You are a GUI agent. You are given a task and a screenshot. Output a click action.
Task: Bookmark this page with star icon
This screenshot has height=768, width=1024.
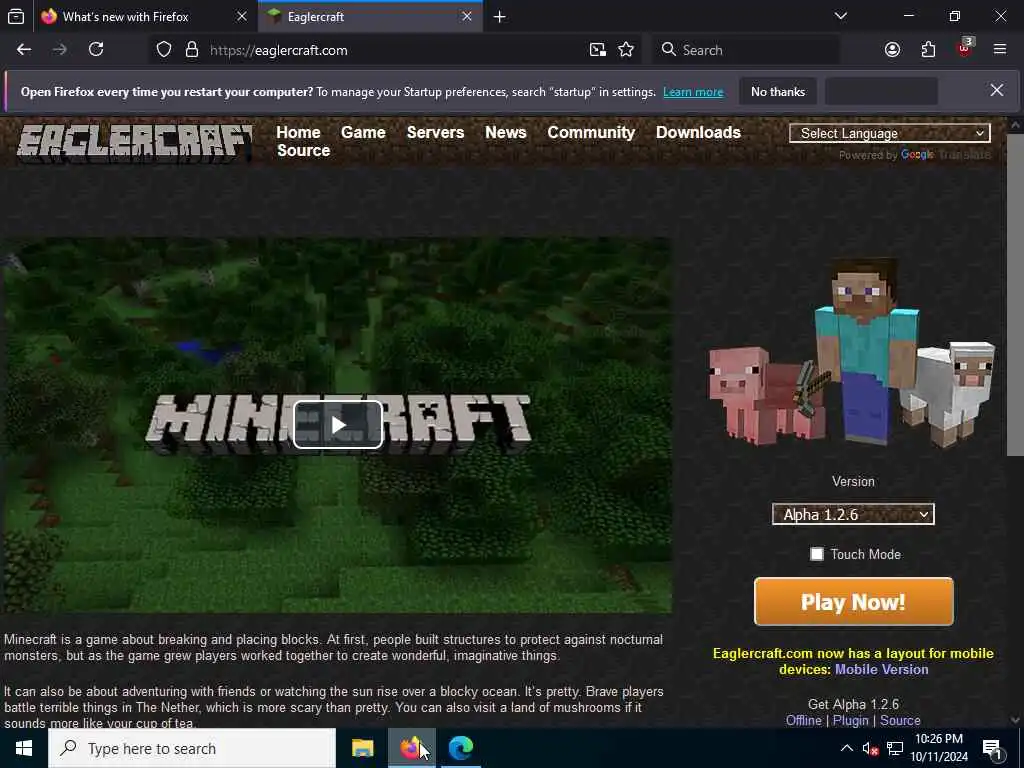pyautogui.click(x=626, y=50)
